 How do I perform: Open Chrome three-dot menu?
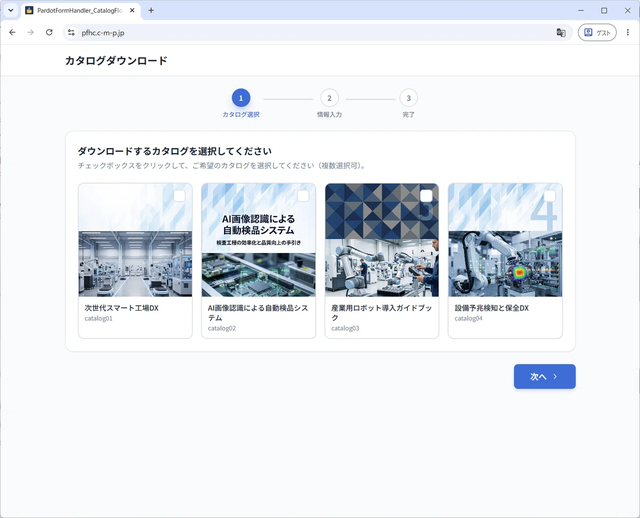628,33
